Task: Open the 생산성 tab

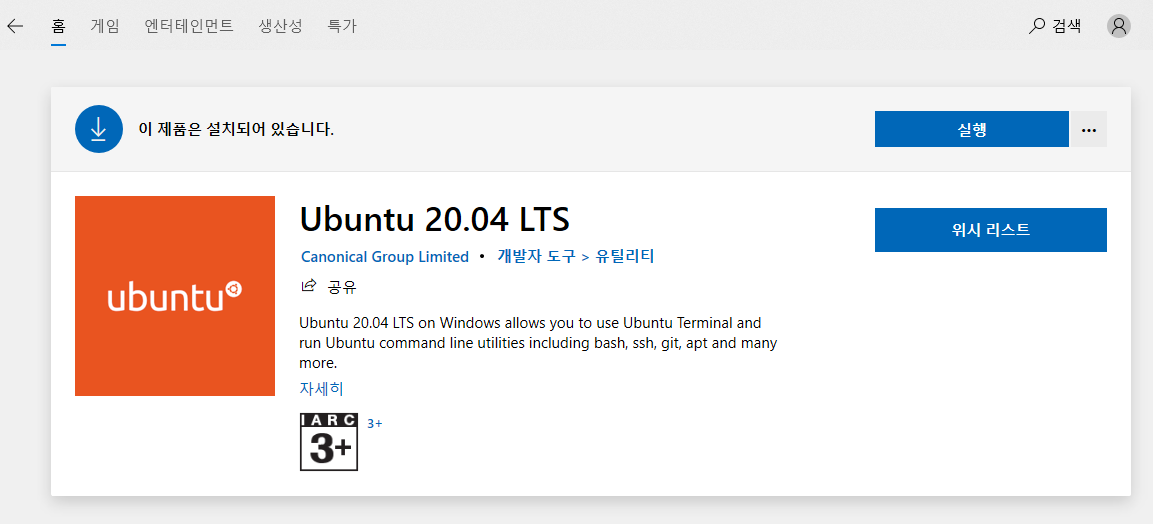Action: (x=280, y=26)
